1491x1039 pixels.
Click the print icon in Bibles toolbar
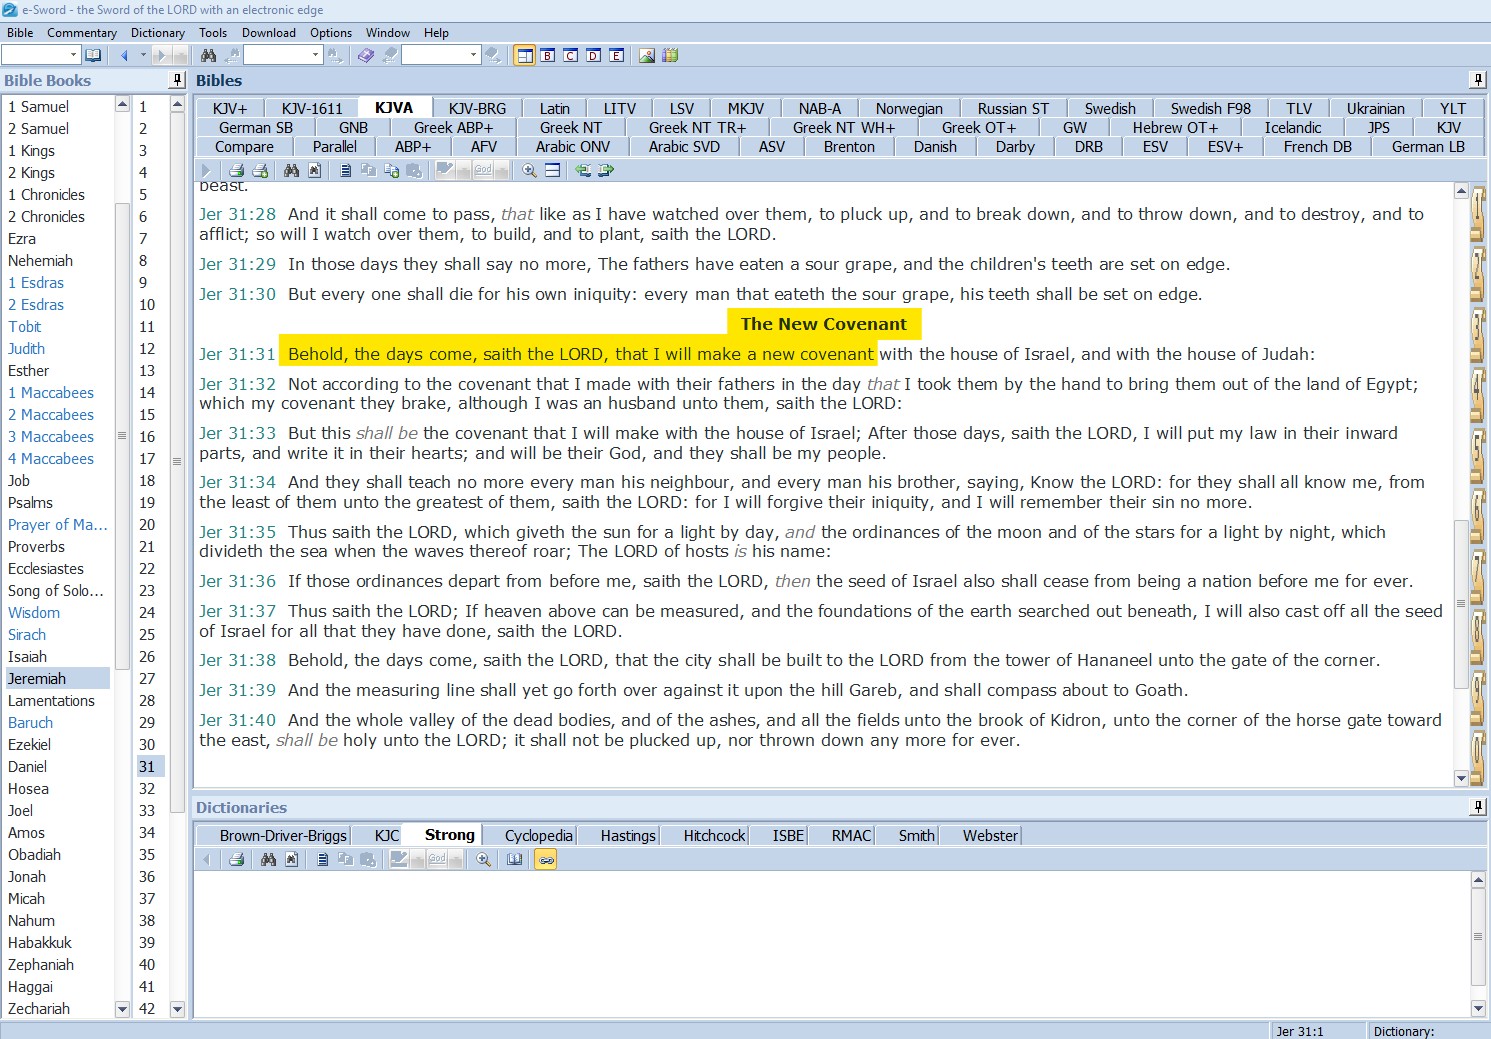237,171
